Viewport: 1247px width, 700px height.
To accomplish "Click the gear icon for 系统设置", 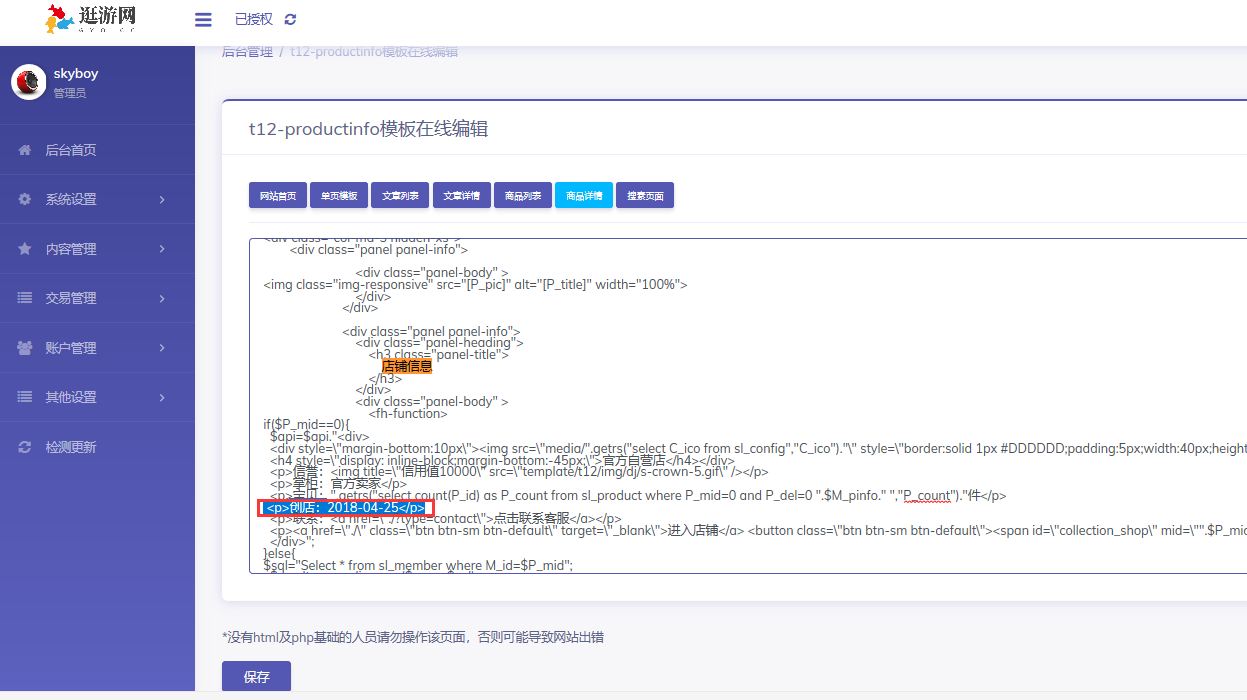I will (x=25, y=199).
